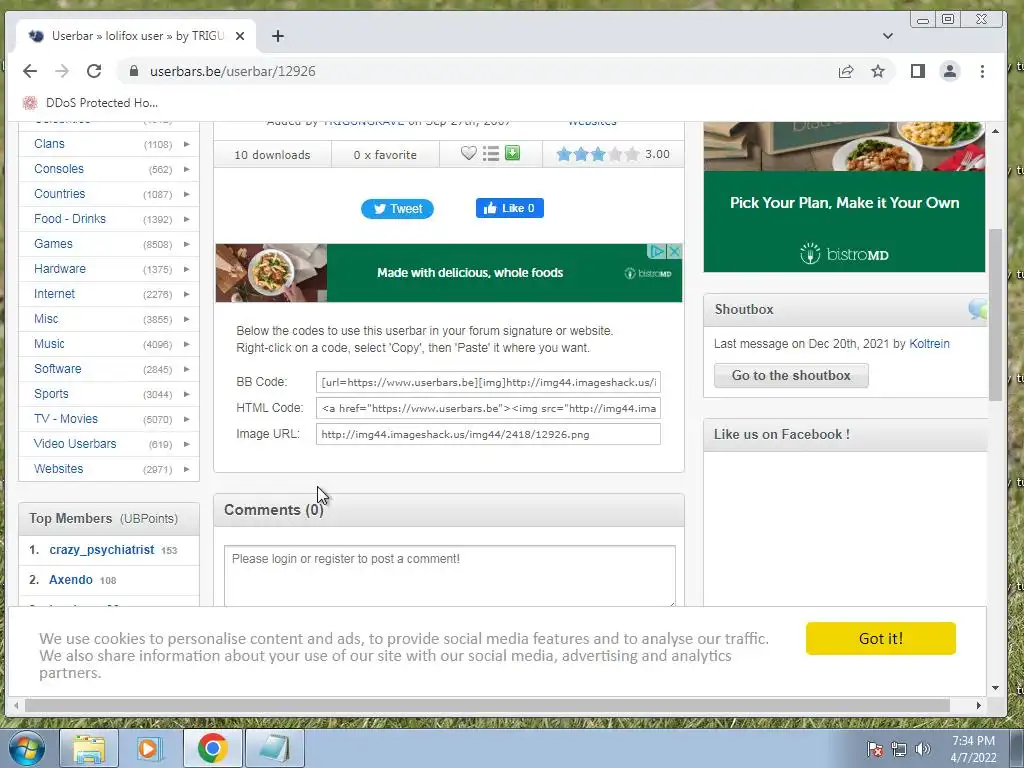The height and width of the screenshot is (768, 1024).
Task: Open Axendo member link
Action: pyautogui.click(x=71, y=580)
